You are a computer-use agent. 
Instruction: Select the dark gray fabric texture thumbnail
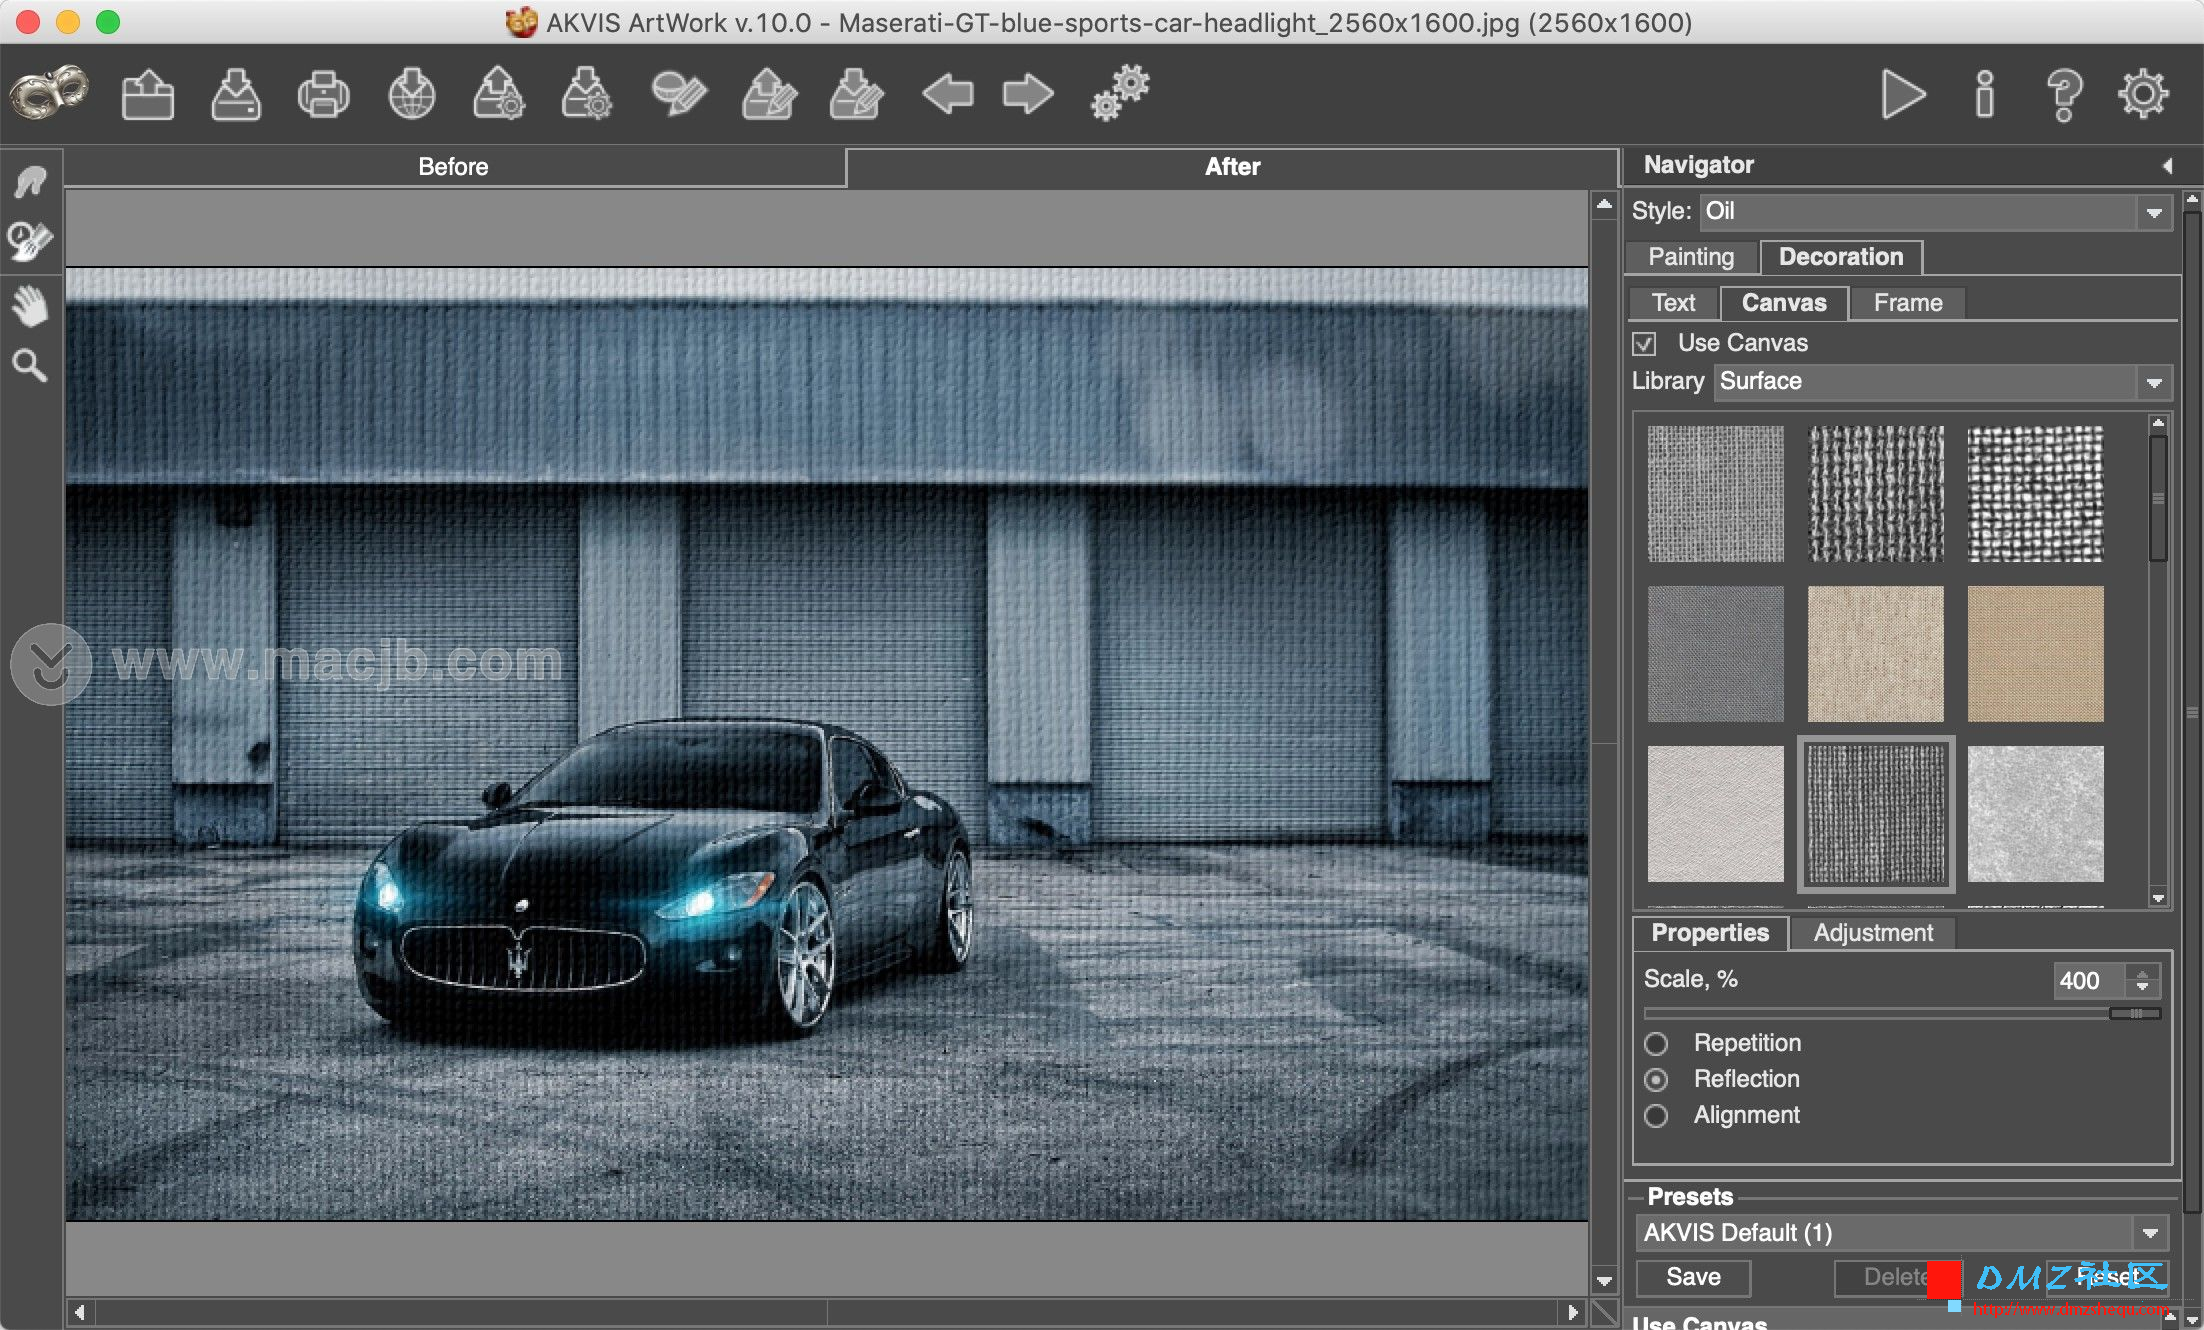pos(1715,654)
